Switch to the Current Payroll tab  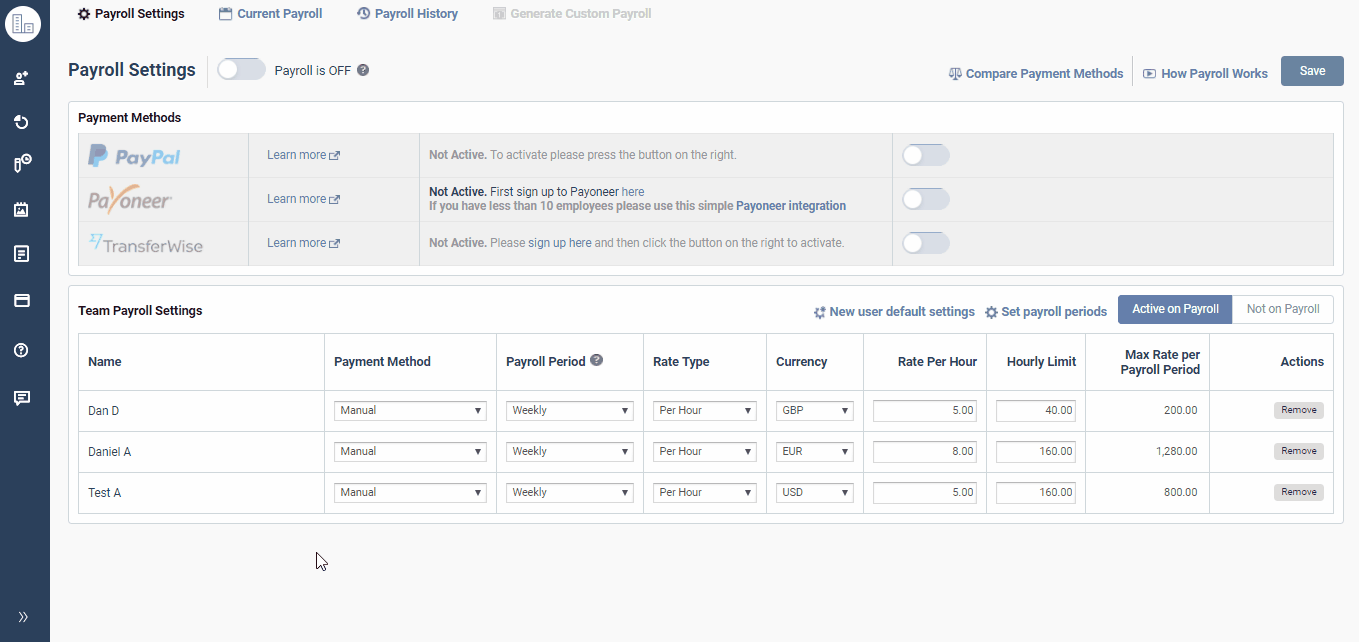coord(270,13)
